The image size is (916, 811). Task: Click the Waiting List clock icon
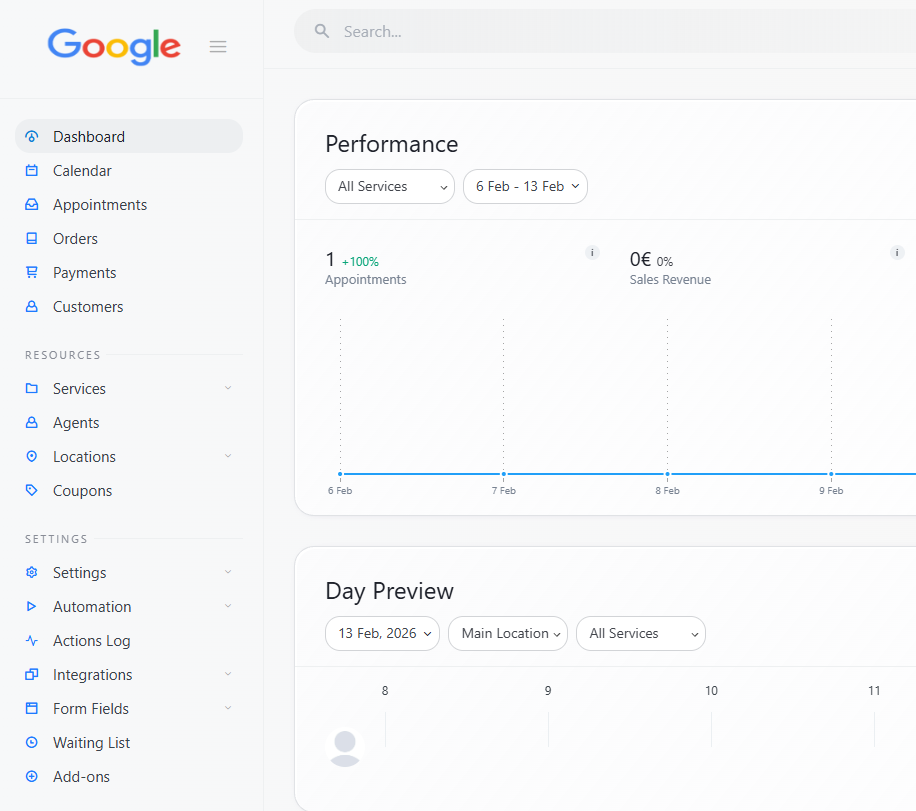(x=32, y=743)
